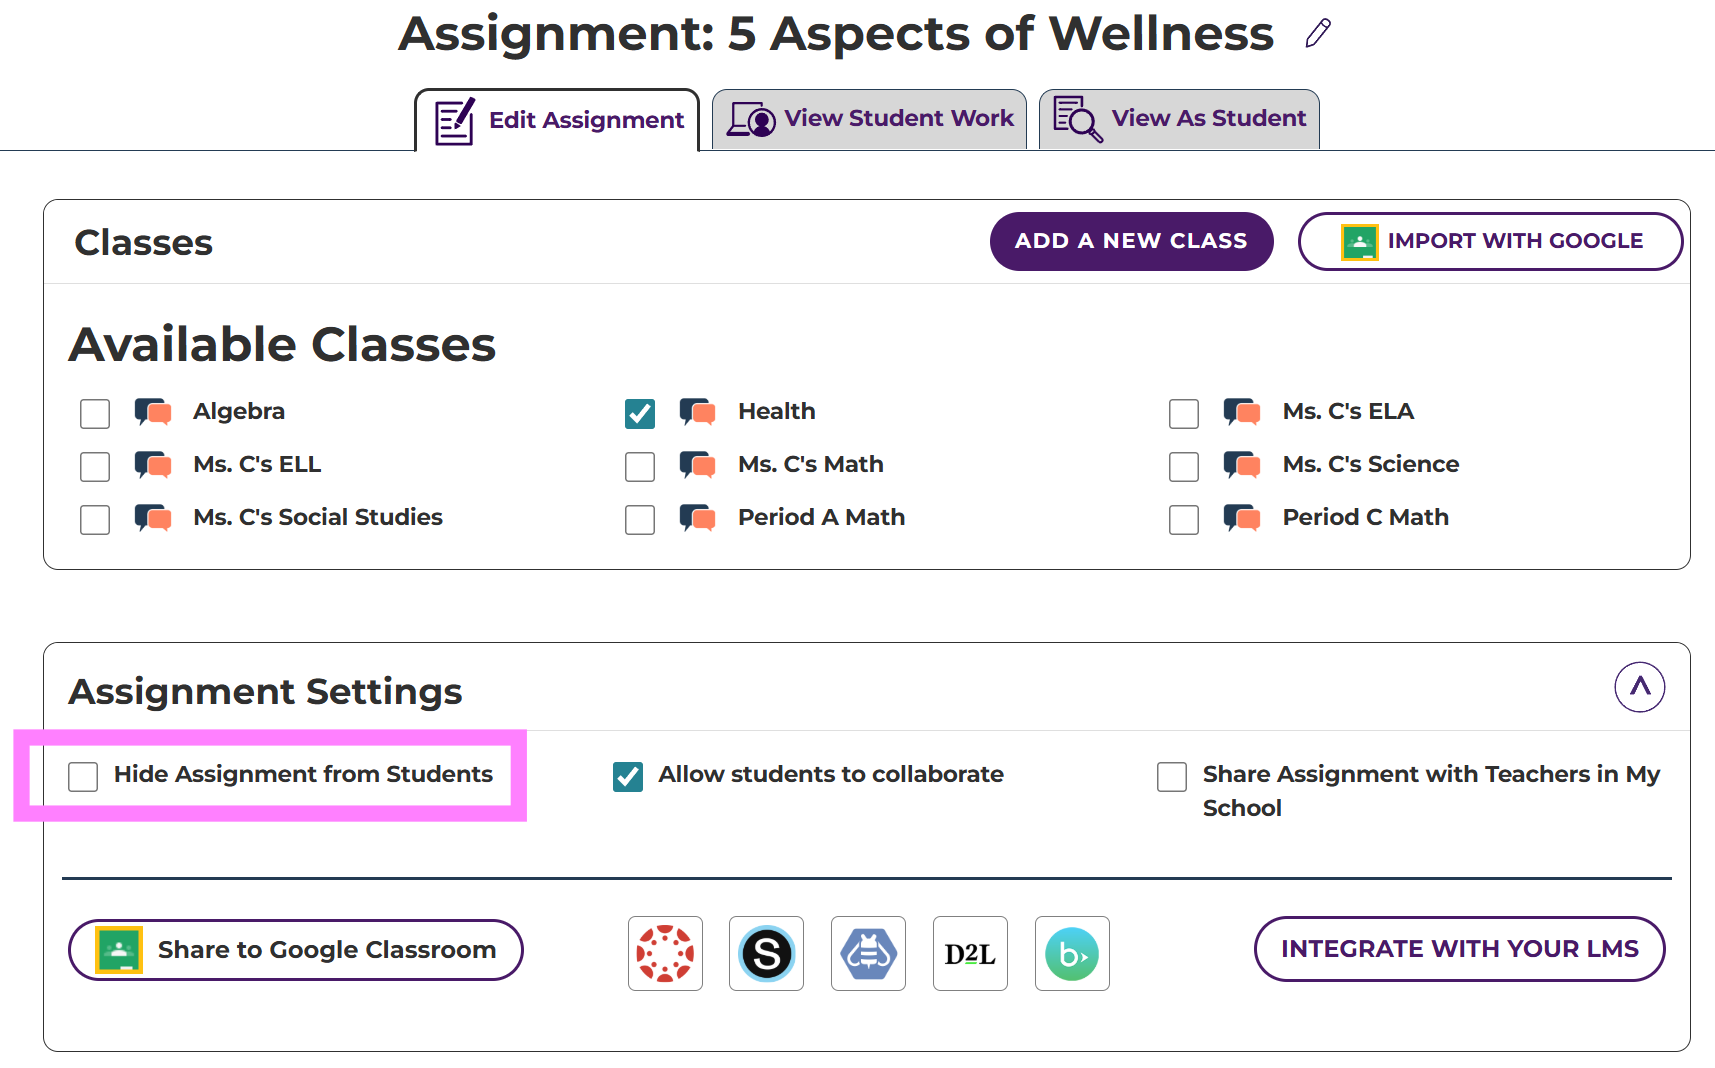
Task: Open Schoology integration icon
Action: pyautogui.click(x=766, y=953)
